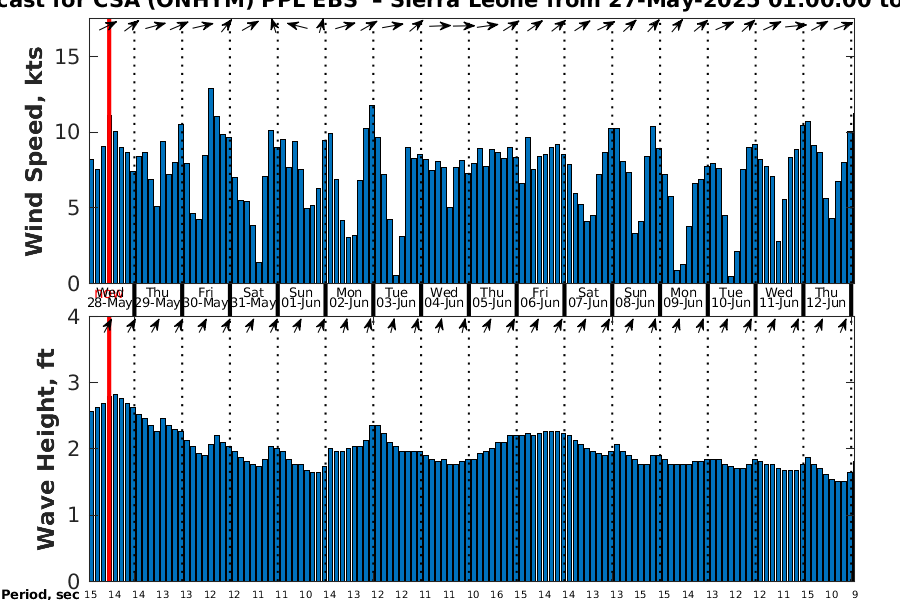Click the 'Mon 09-Jun' date label
Viewport: 900px width, 600px height.
[683, 298]
